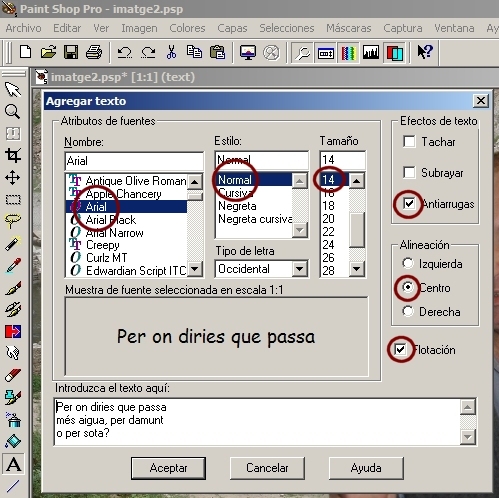Select the Flood Fill bucket tool
Screen dimensions: 499x498
pyautogui.click(x=13, y=442)
